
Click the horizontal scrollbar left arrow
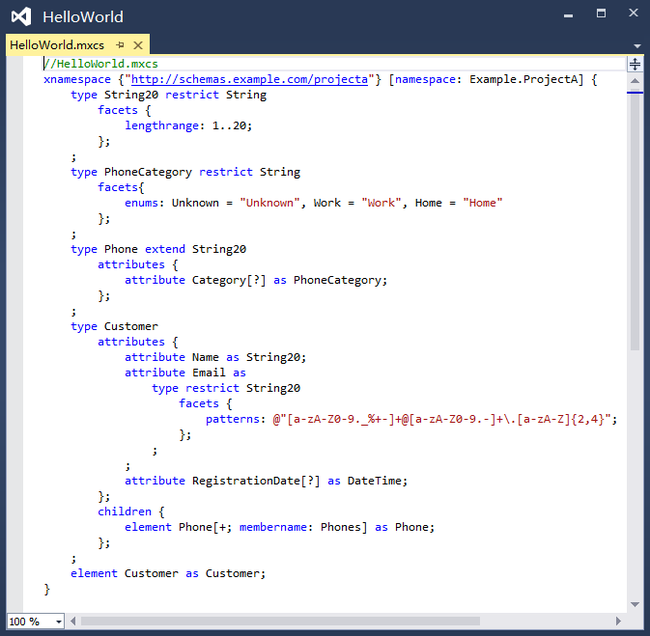[x=73, y=621]
